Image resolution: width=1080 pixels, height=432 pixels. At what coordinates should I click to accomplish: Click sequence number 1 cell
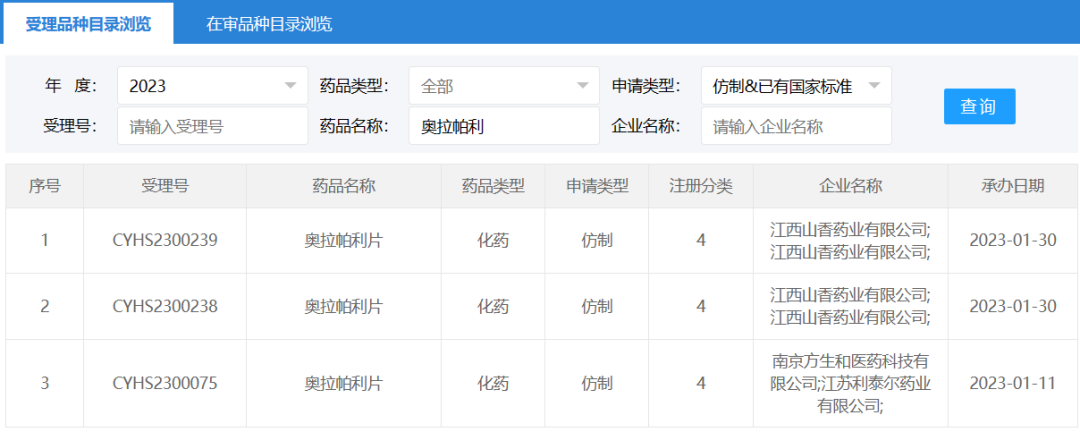[44, 240]
